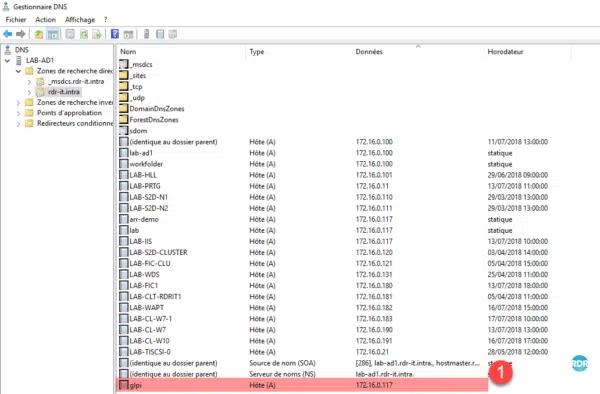This screenshot has height=394, width=600.
Task: Click the _tcp folder icon
Action: pos(124,86)
